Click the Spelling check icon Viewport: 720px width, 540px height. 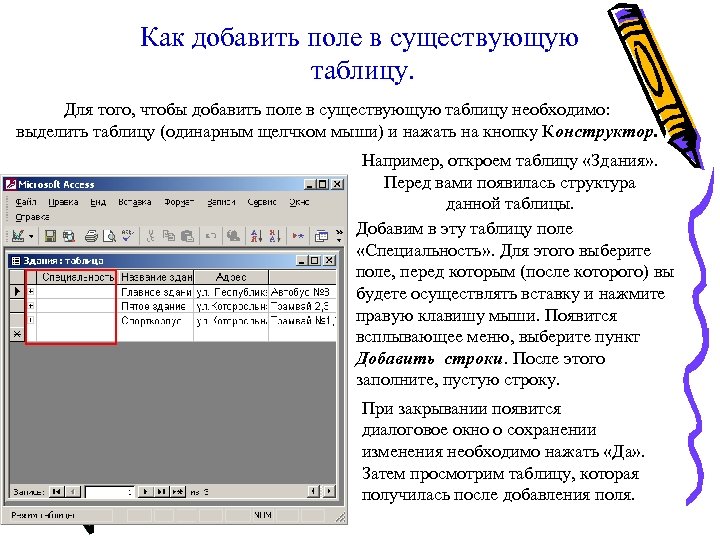click(128, 236)
